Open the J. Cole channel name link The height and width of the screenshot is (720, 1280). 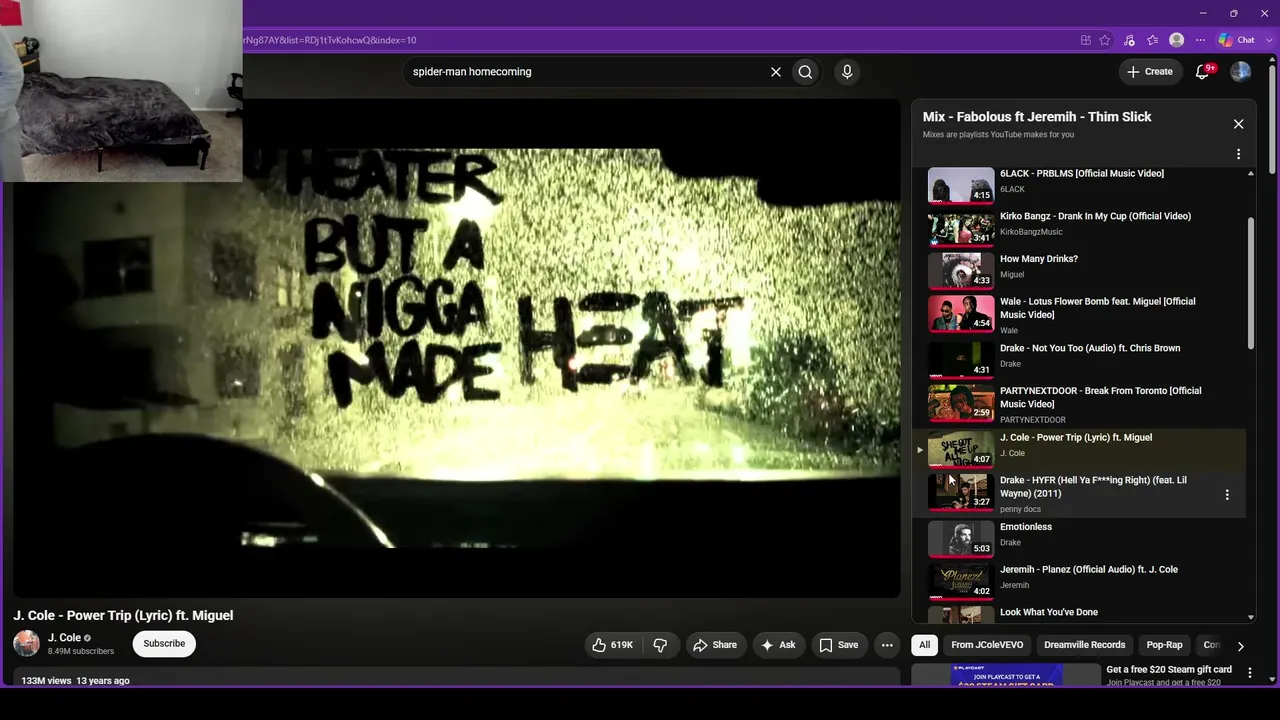pyautogui.click(x=64, y=638)
